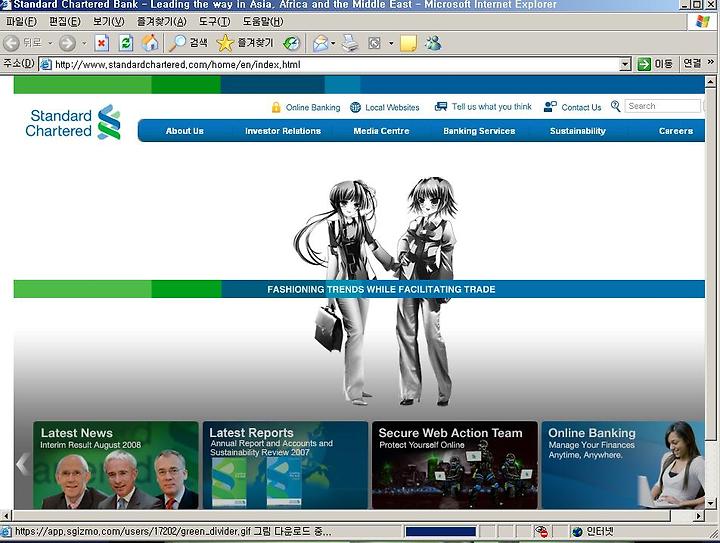Click horizontal scrollbar right arrow
720x543 pixels.
[698, 515]
